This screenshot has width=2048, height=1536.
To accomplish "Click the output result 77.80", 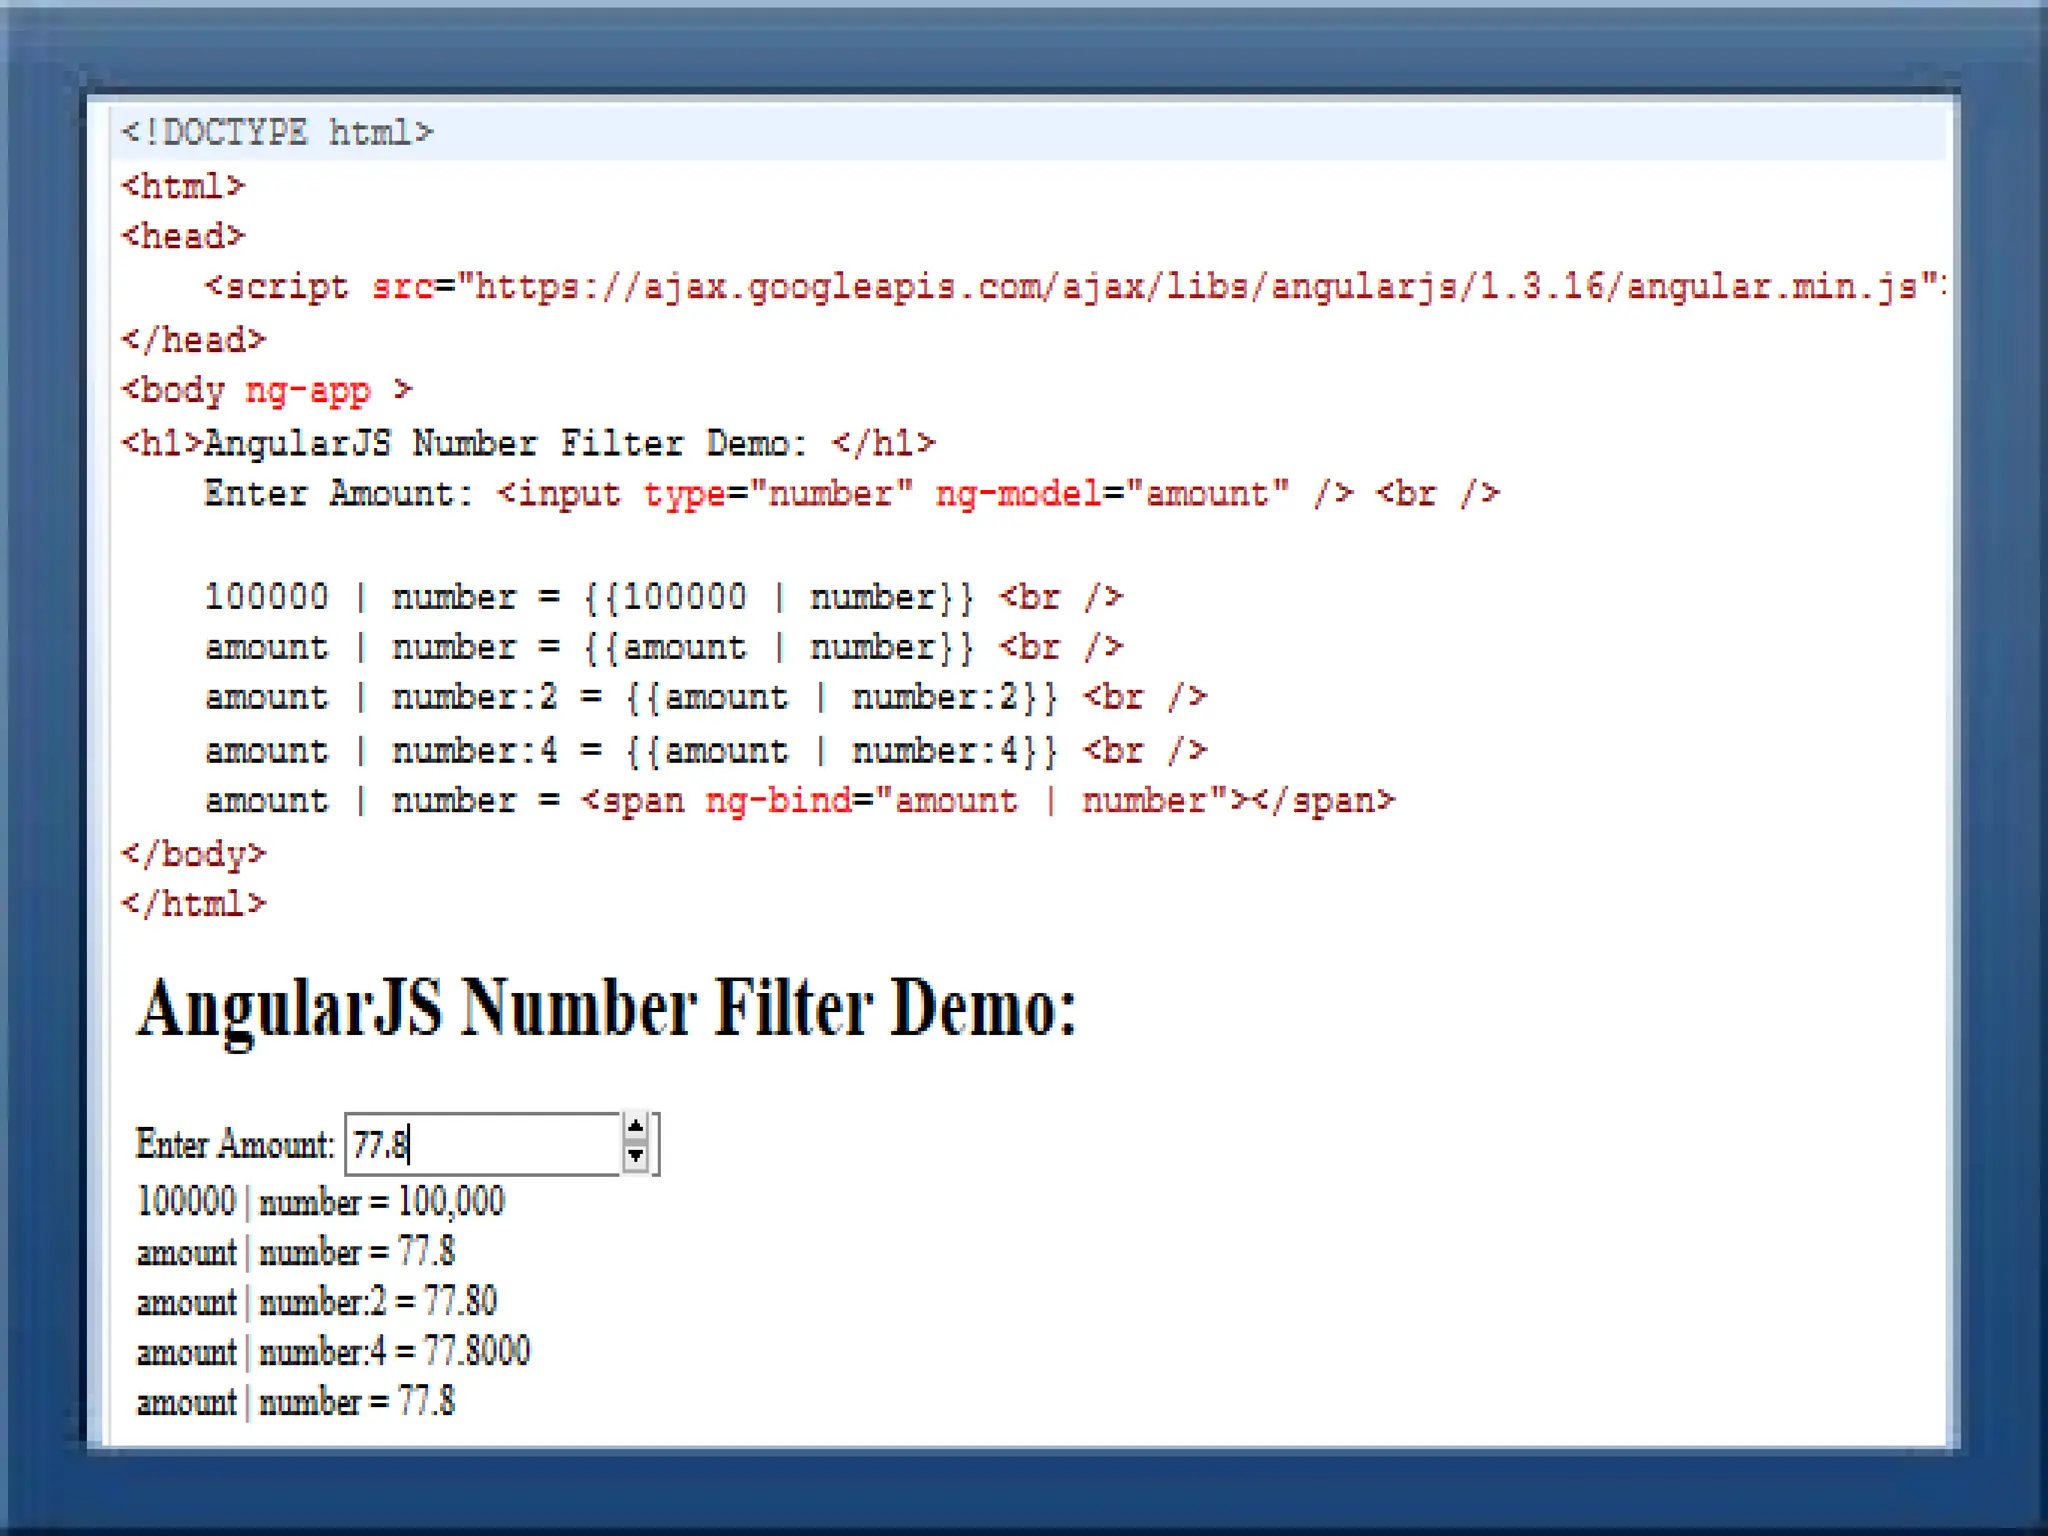I will [460, 1301].
